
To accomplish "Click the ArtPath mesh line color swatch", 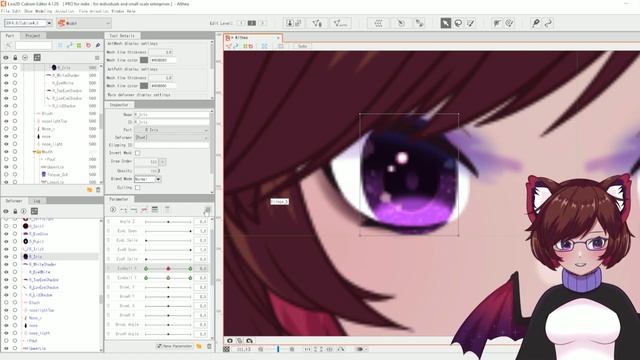I will point(144,86).
